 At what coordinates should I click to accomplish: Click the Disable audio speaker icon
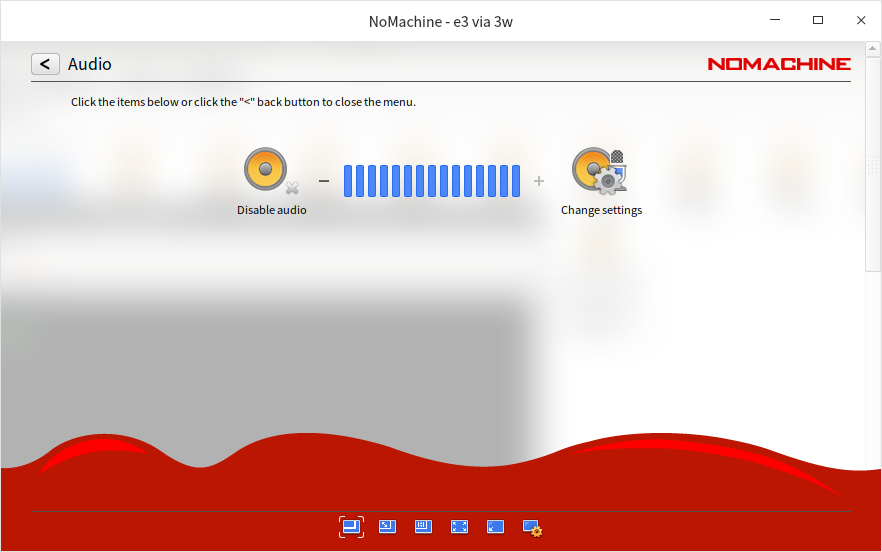(x=271, y=170)
